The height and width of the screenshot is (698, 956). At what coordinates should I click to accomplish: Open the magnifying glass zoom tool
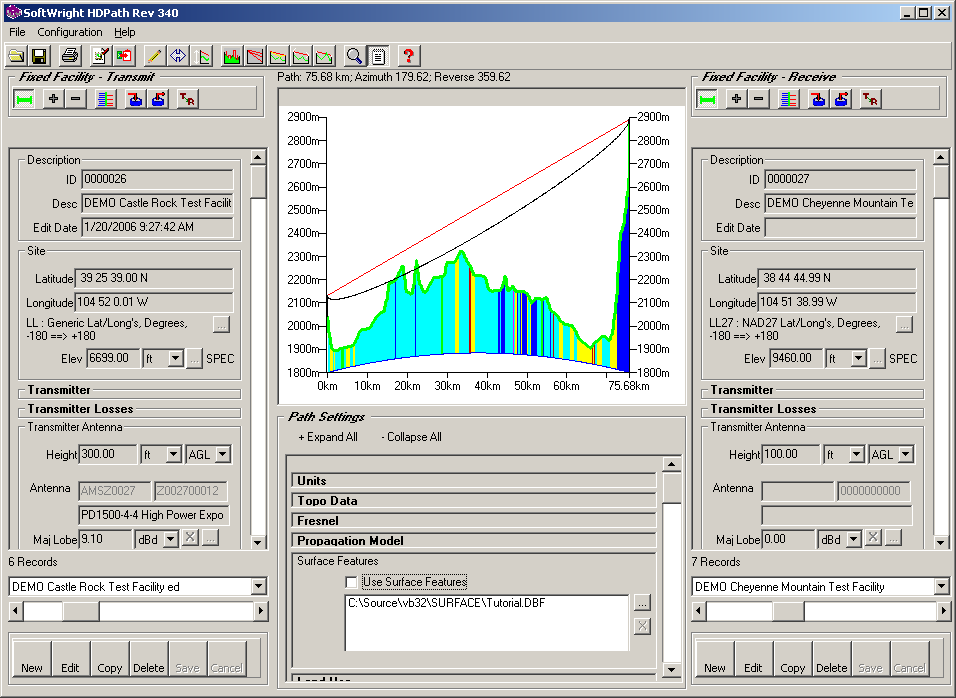tap(354, 56)
